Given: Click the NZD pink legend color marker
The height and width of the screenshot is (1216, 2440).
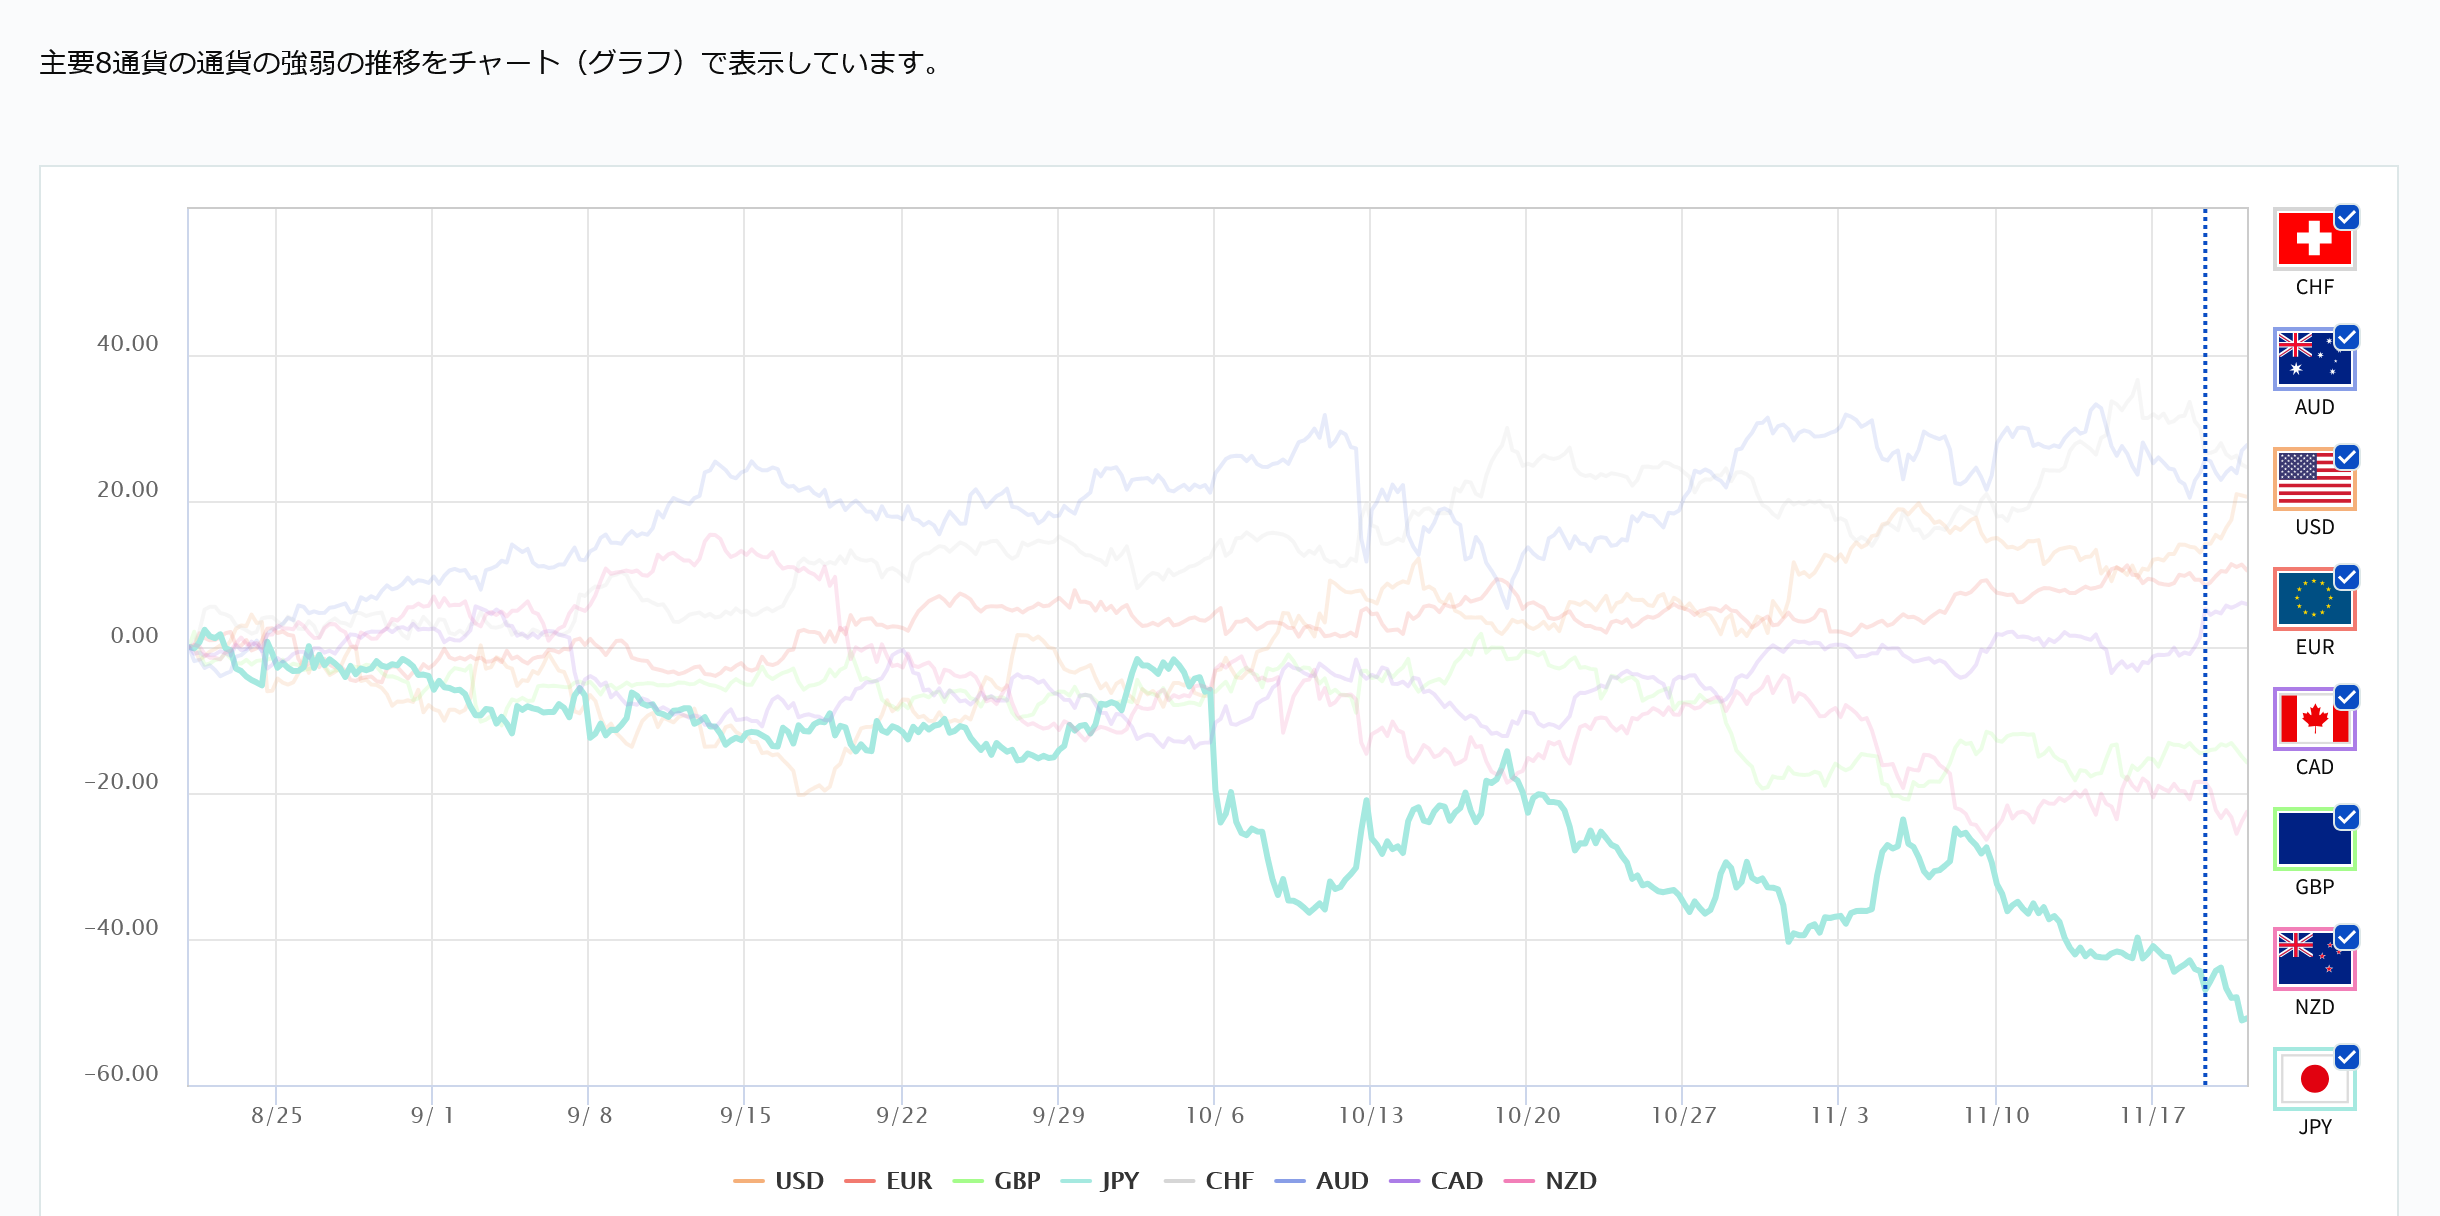Looking at the screenshot, I should (1518, 1181).
